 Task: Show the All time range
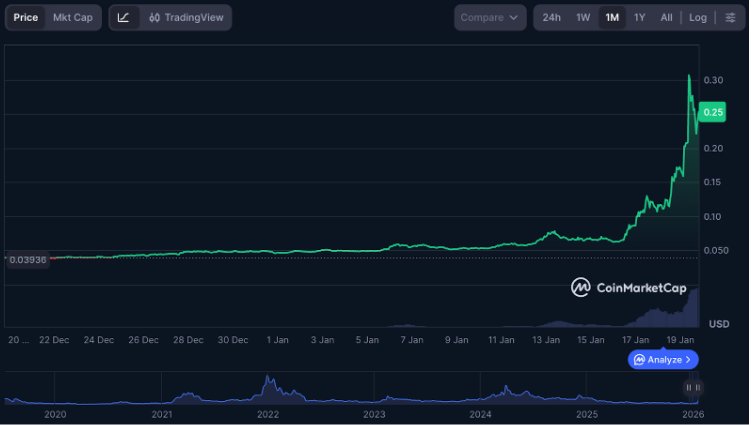666,17
